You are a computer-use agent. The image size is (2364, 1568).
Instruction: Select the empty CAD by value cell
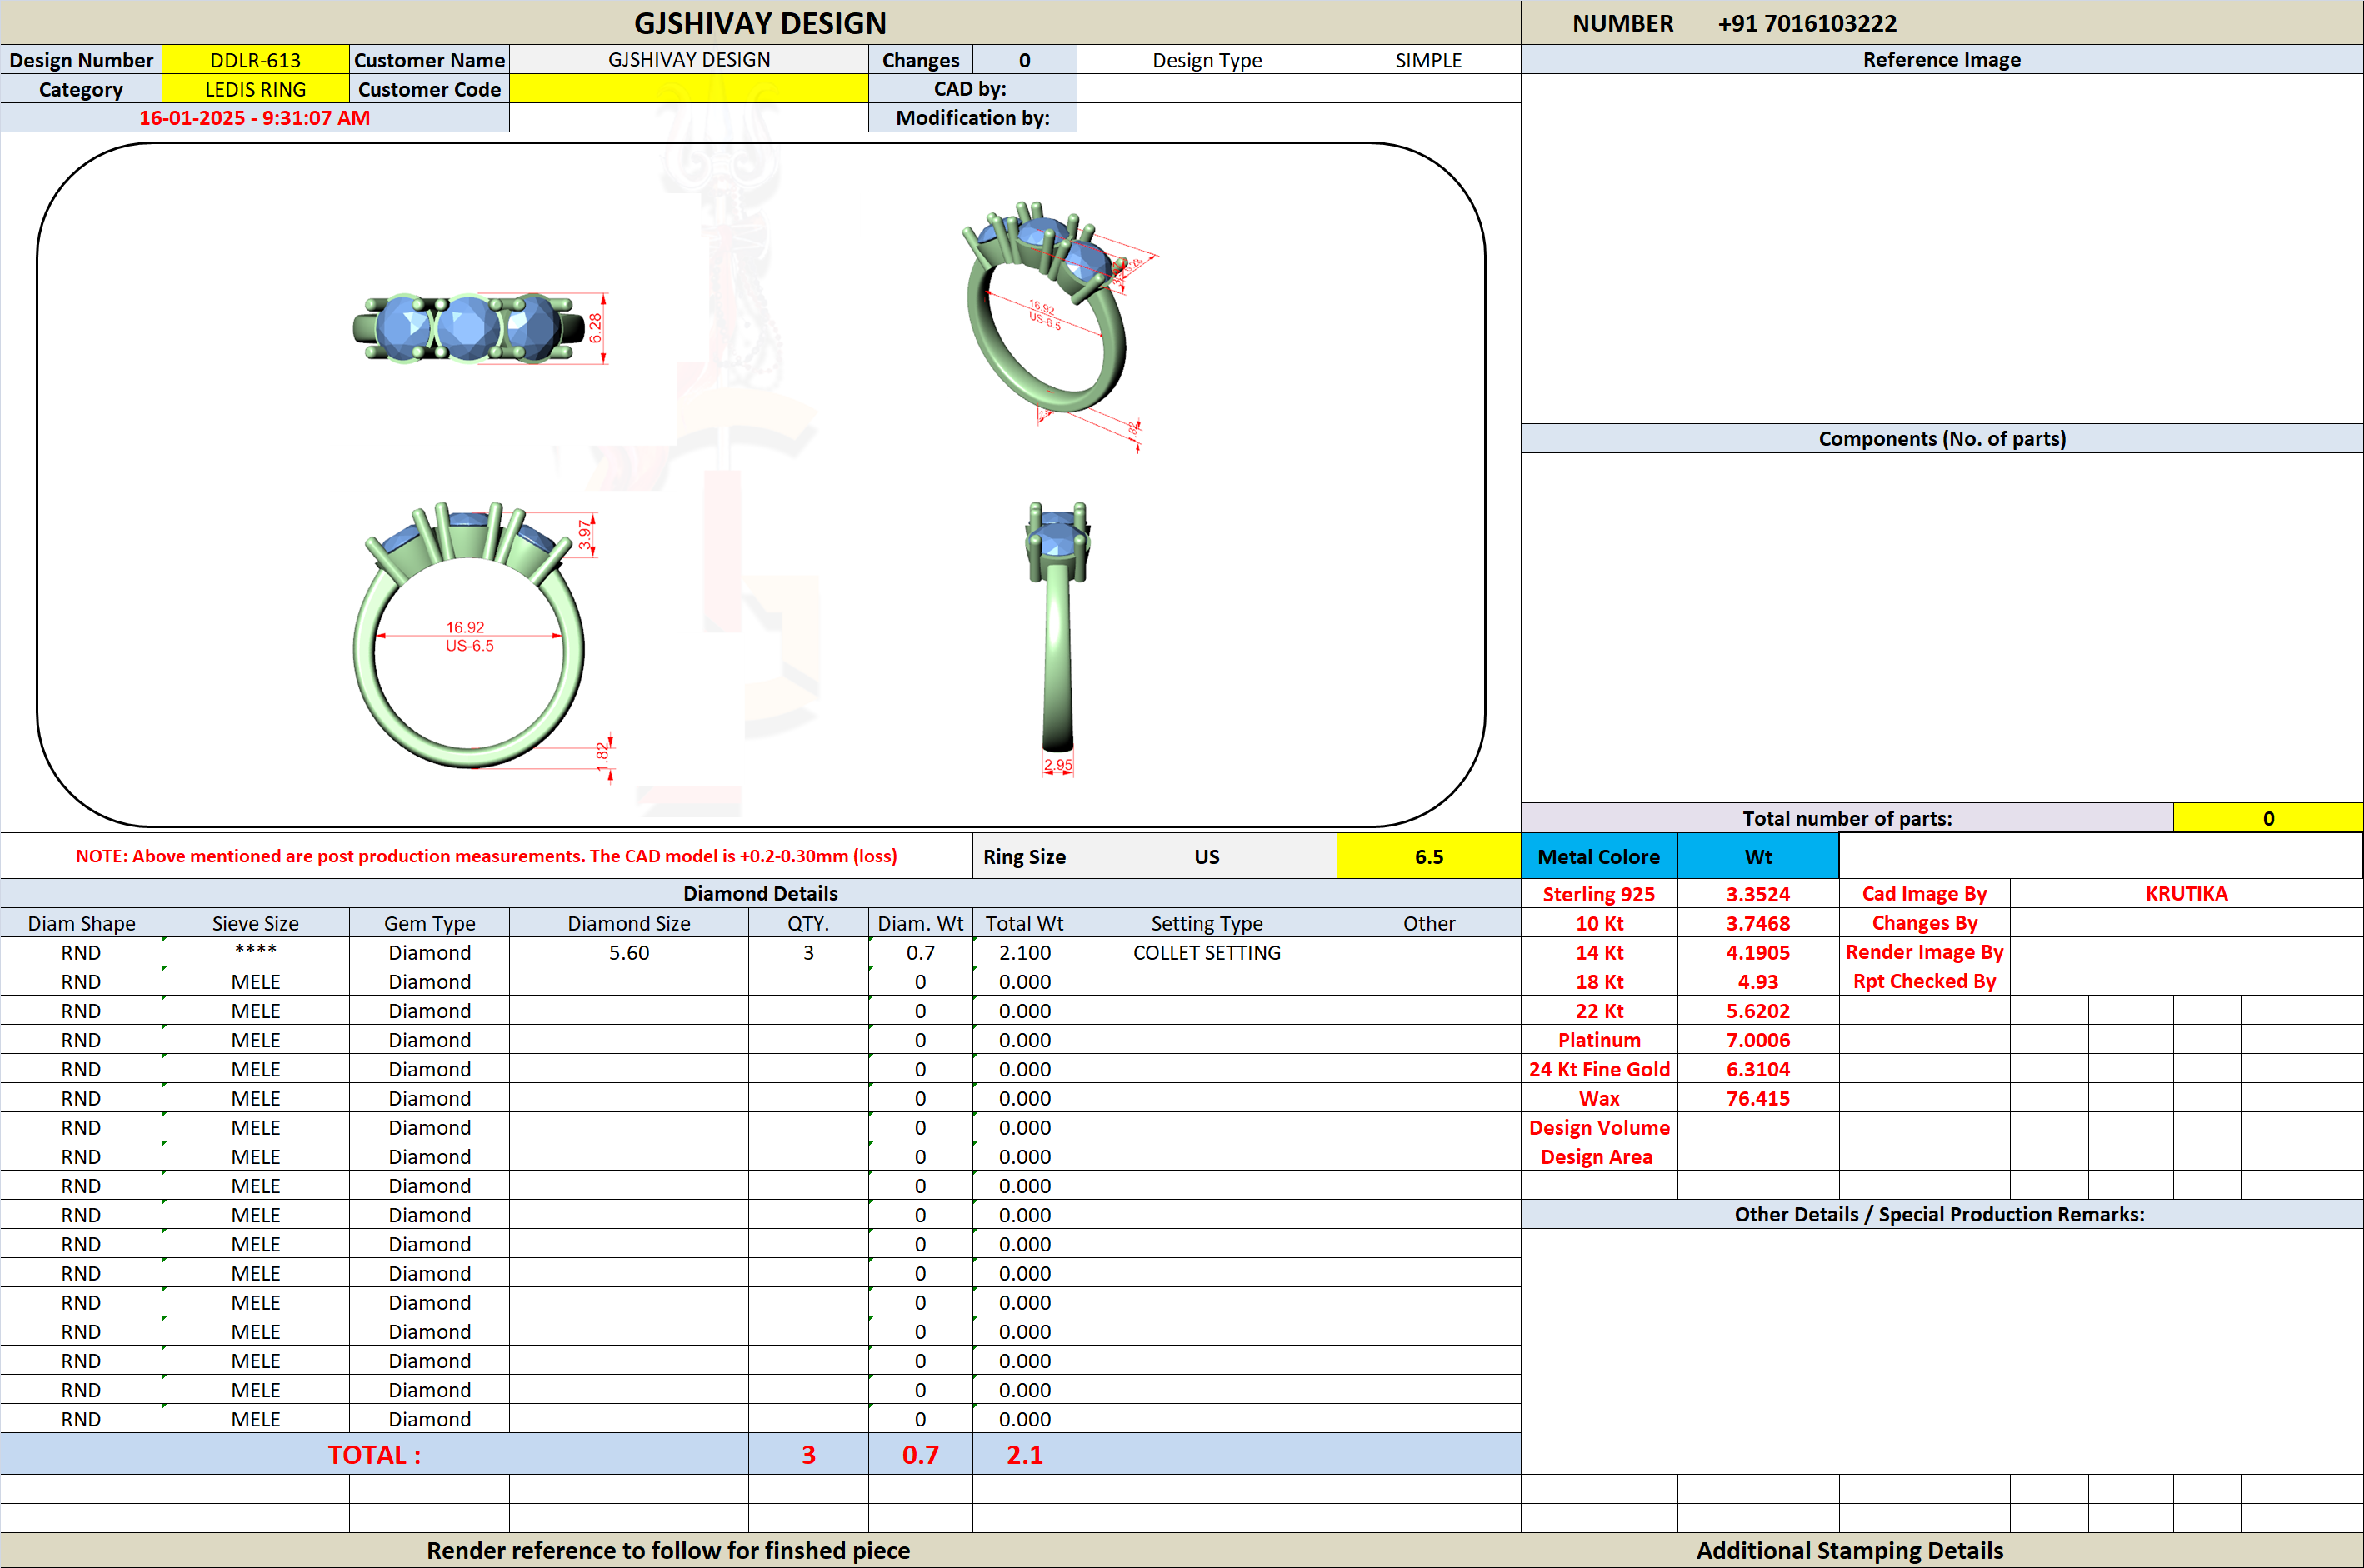1298,89
